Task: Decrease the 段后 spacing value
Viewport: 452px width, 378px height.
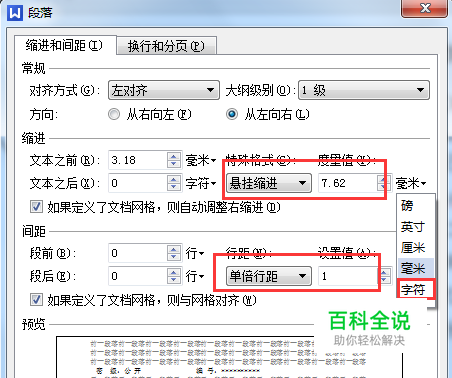Action: pyautogui.click(x=173, y=280)
